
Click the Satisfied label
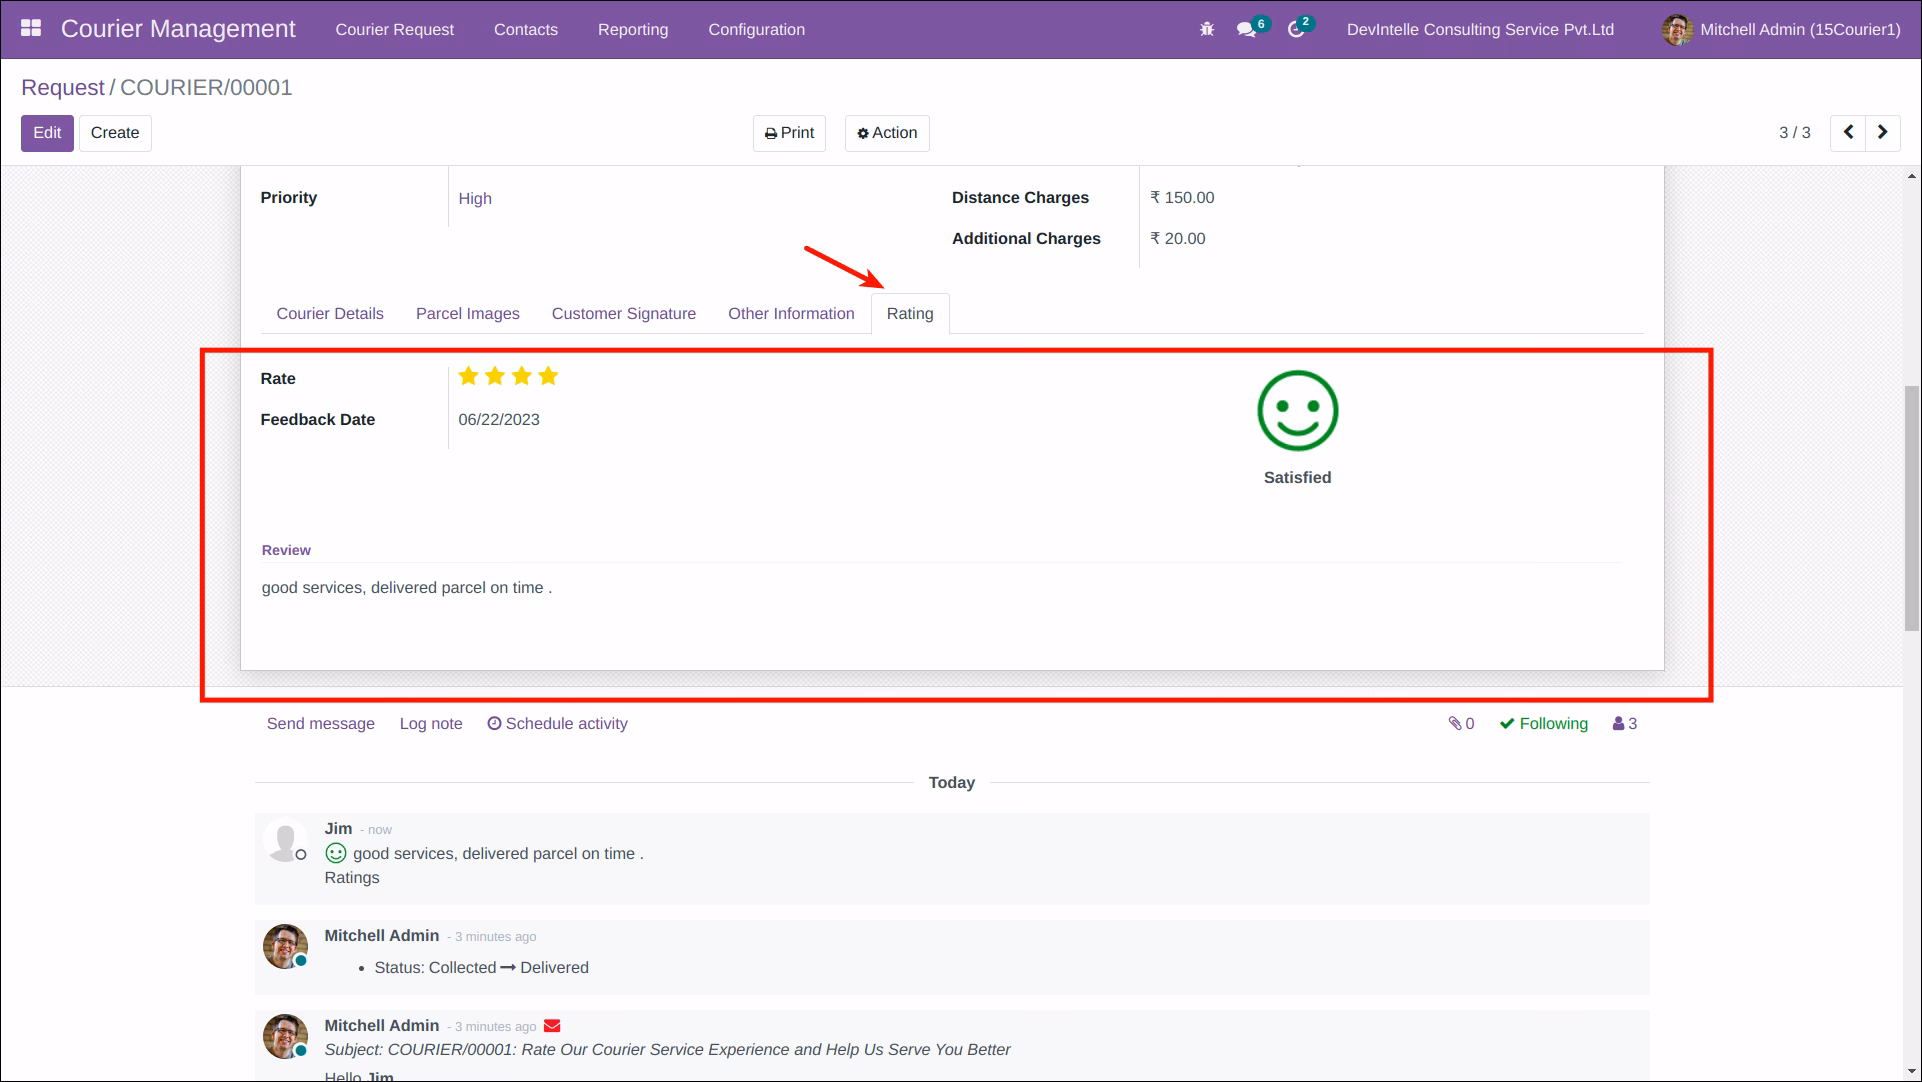coord(1297,478)
